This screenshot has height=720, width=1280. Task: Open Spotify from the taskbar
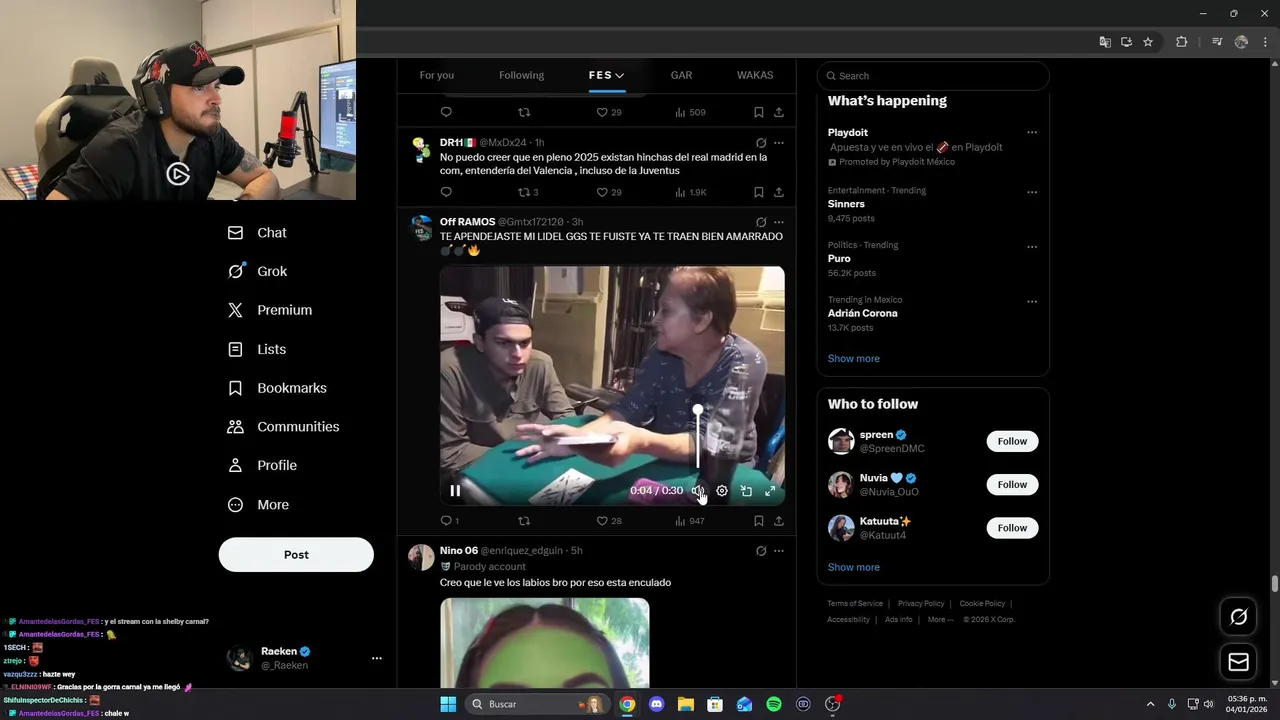coord(774,704)
